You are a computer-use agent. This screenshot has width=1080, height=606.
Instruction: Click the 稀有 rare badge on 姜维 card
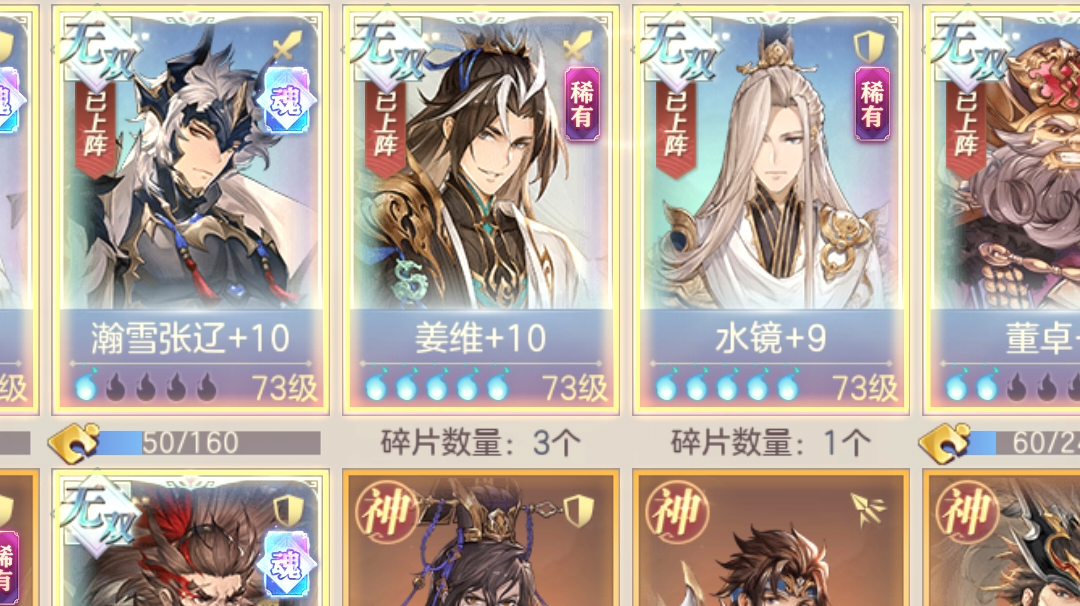tap(582, 105)
